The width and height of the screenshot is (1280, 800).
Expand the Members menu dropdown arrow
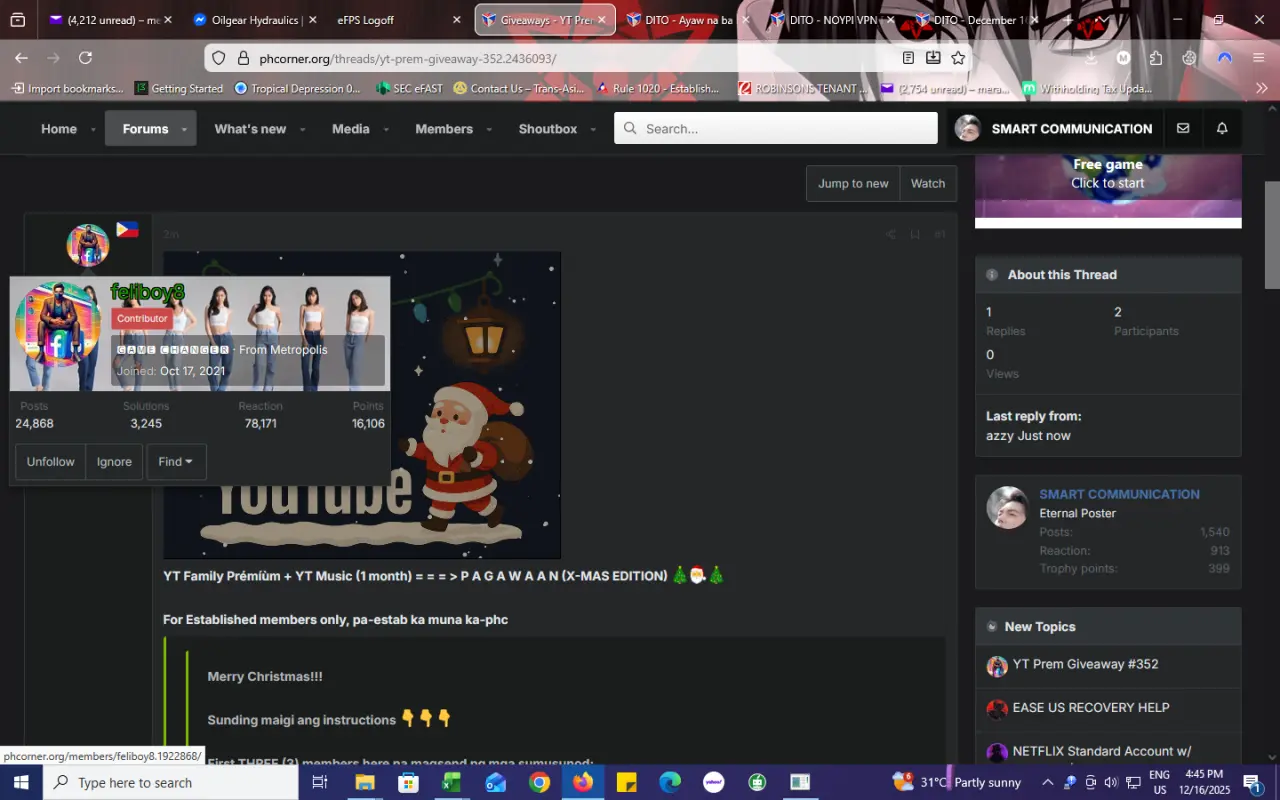pos(489,129)
